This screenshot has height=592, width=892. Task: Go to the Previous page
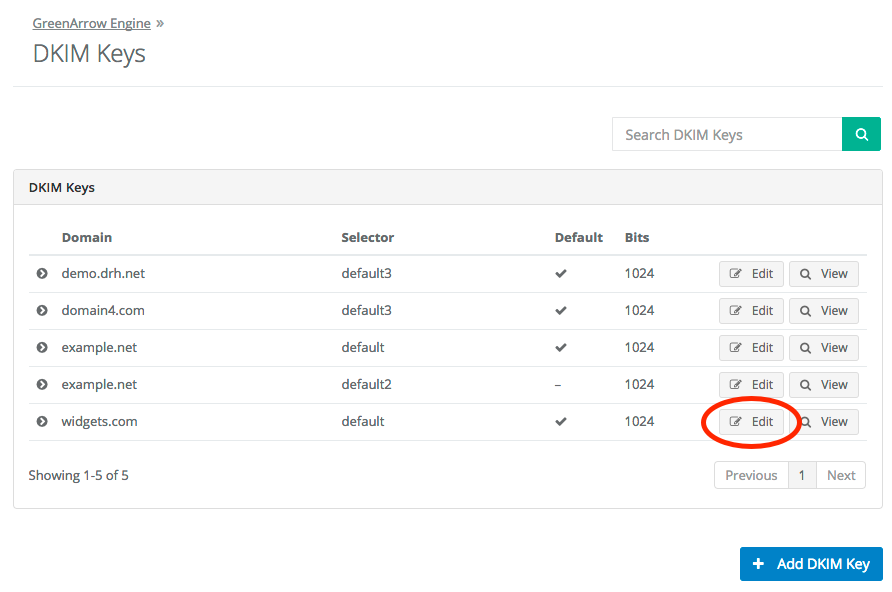[751, 475]
